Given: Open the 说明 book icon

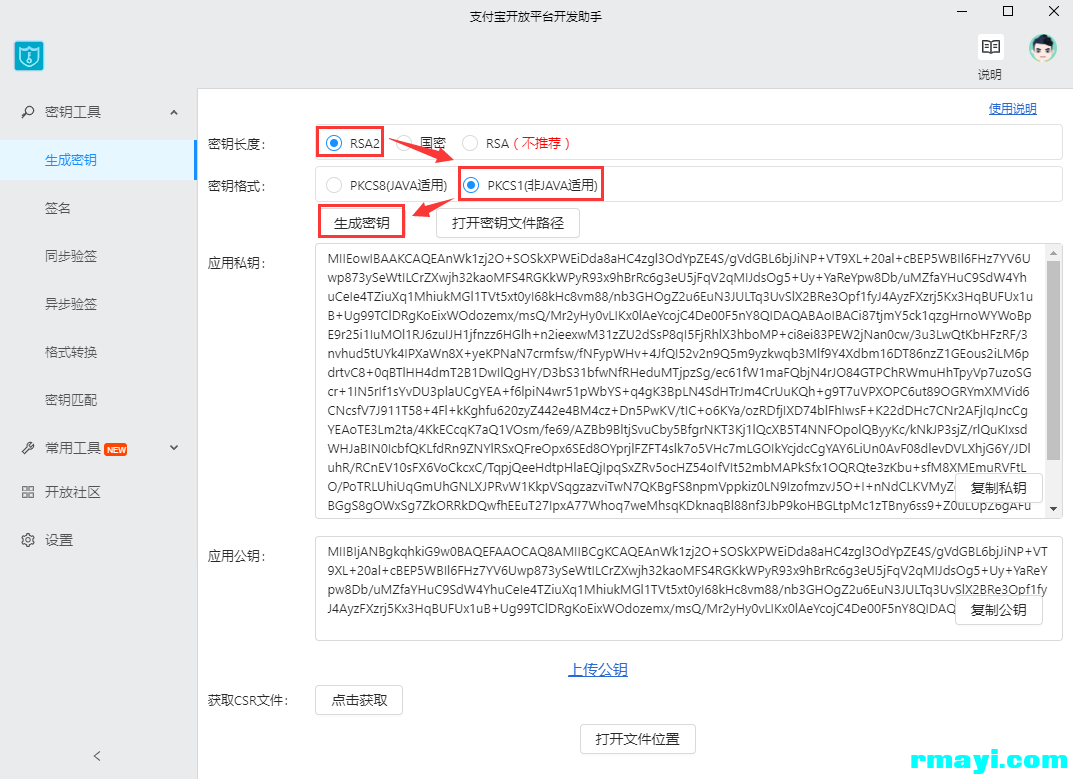Looking at the screenshot, I should pos(990,47).
